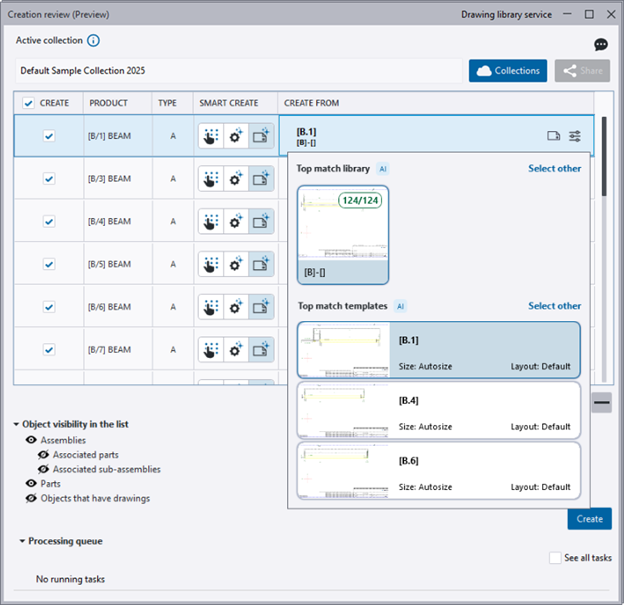
Task: Toggle Associated parts visibility eye
Action: click(x=43, y=455)
